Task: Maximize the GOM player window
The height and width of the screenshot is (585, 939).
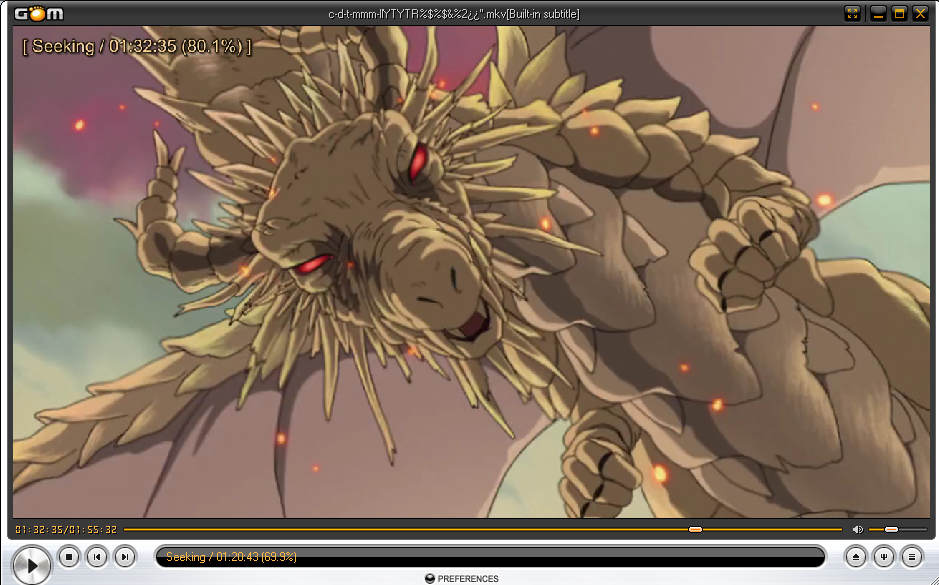Action: click(899, 13)
